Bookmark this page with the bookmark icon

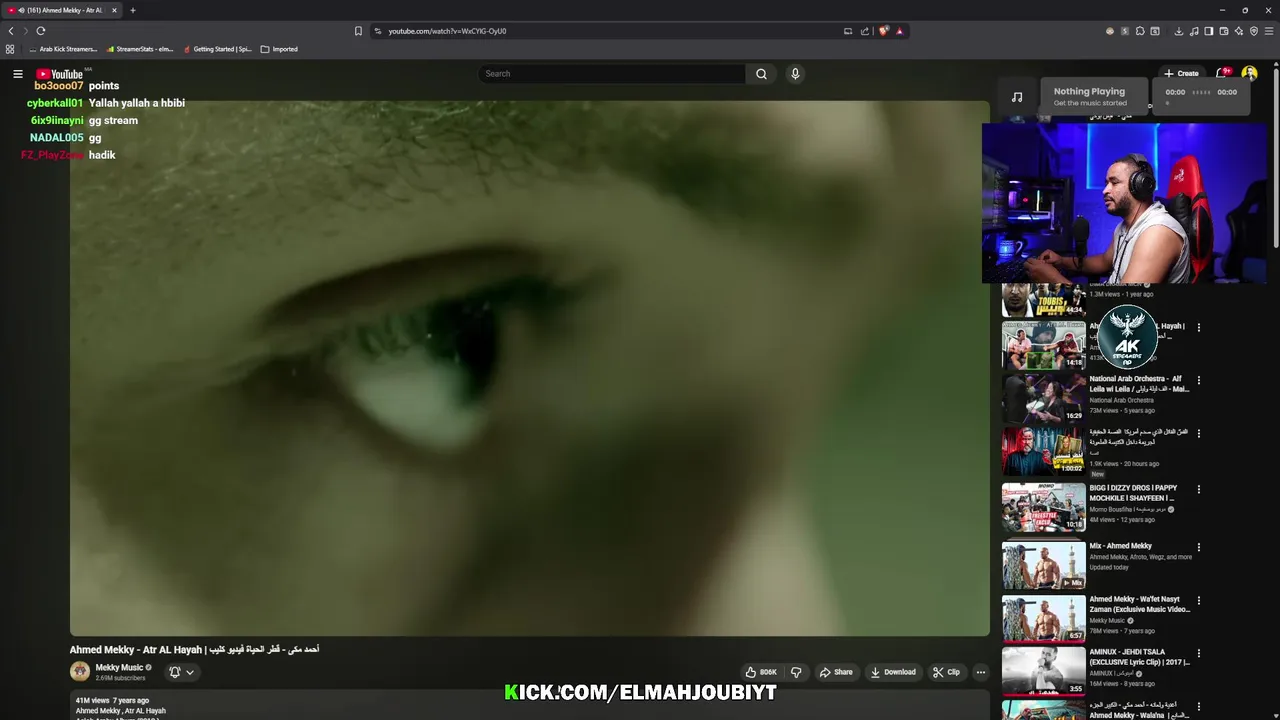point(358,31)
